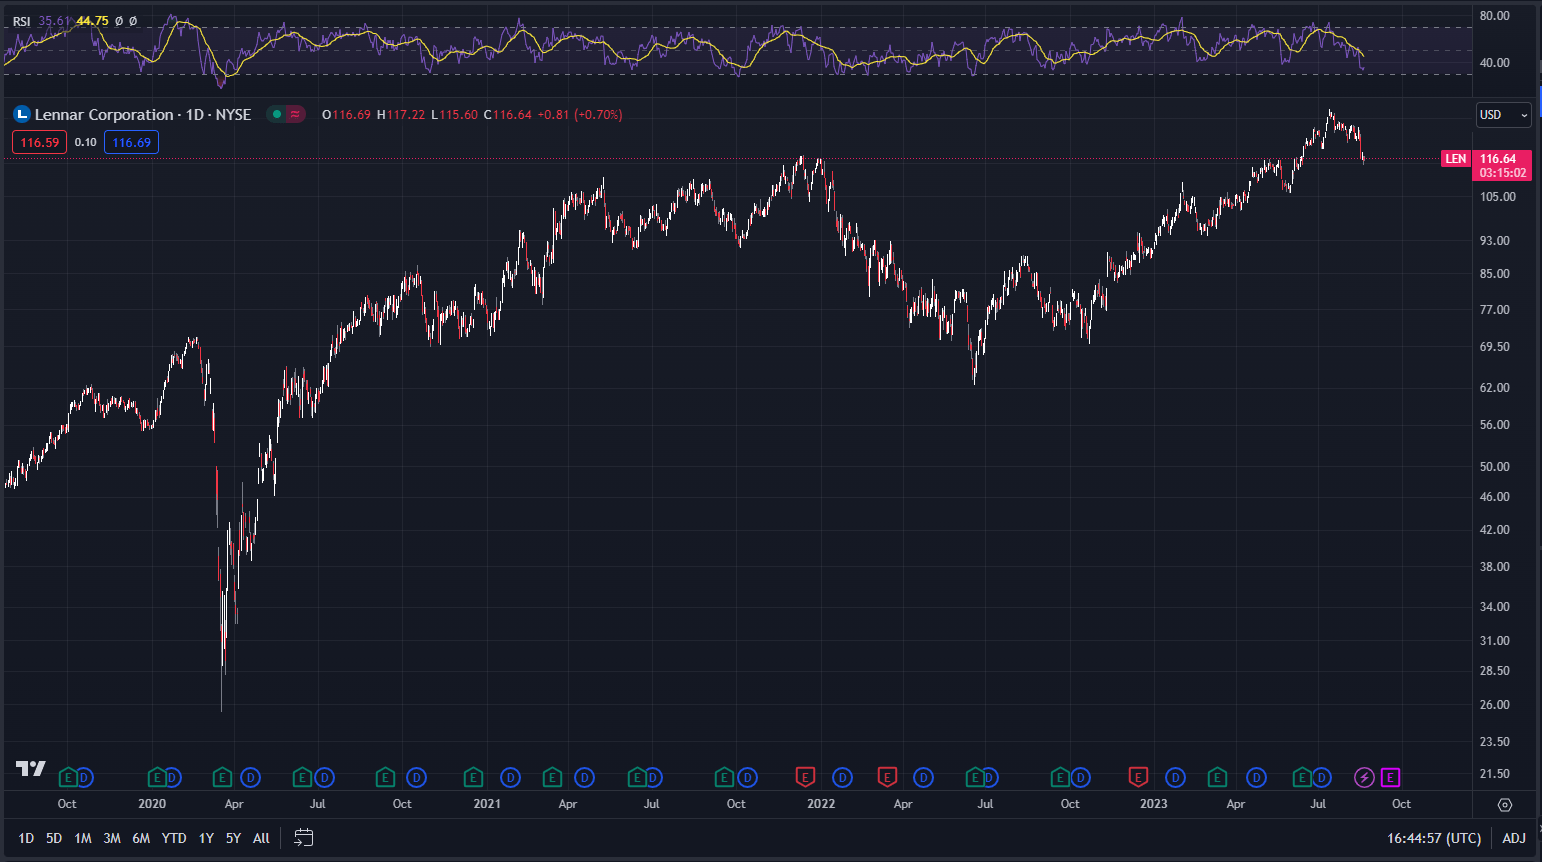Click the RSI value 44.75
The height and width of the screenshot is (862, 1542).
coord(92,21)
